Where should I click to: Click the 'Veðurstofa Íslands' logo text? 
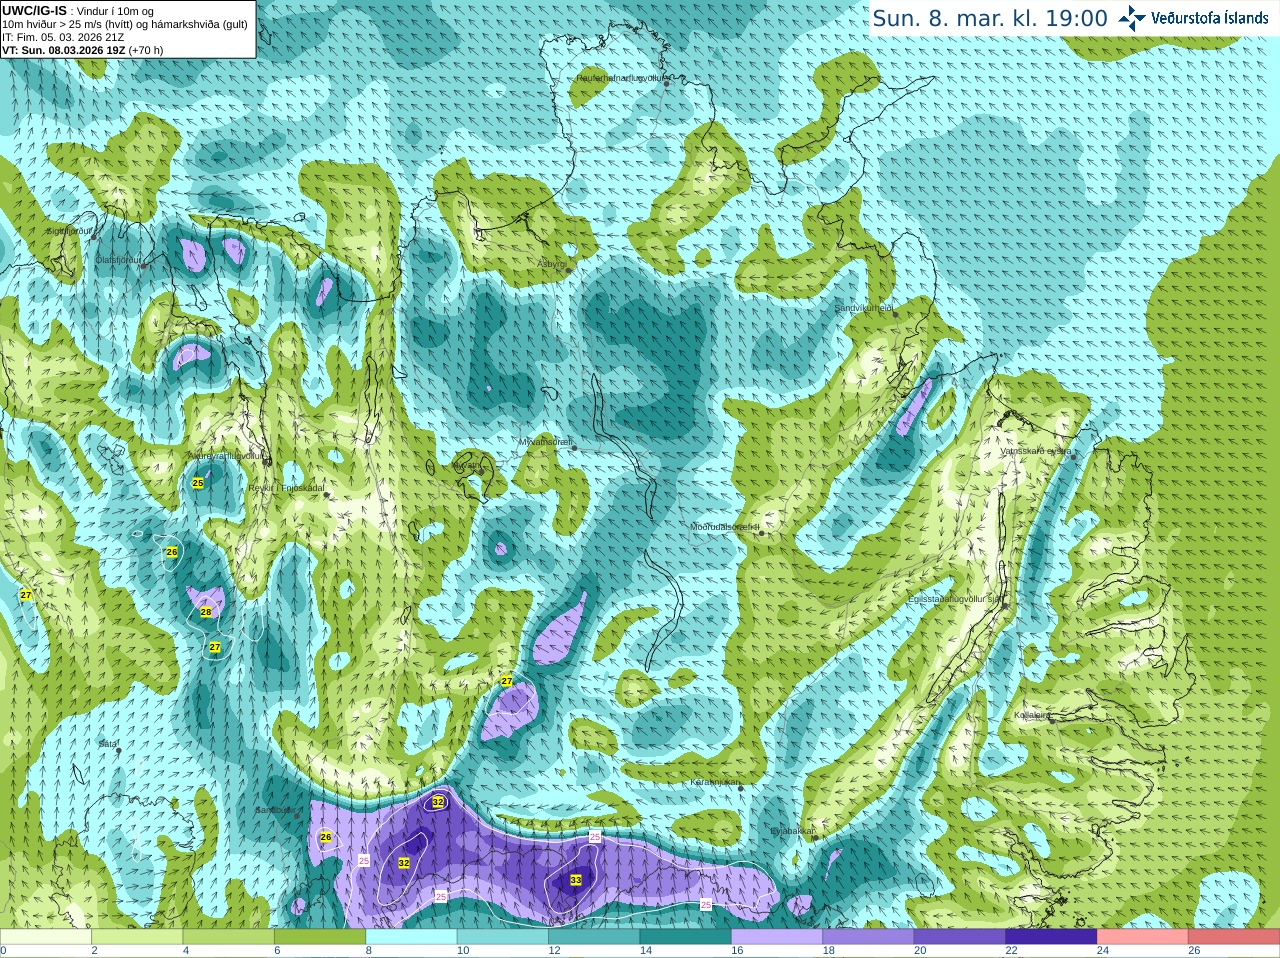1210,18
